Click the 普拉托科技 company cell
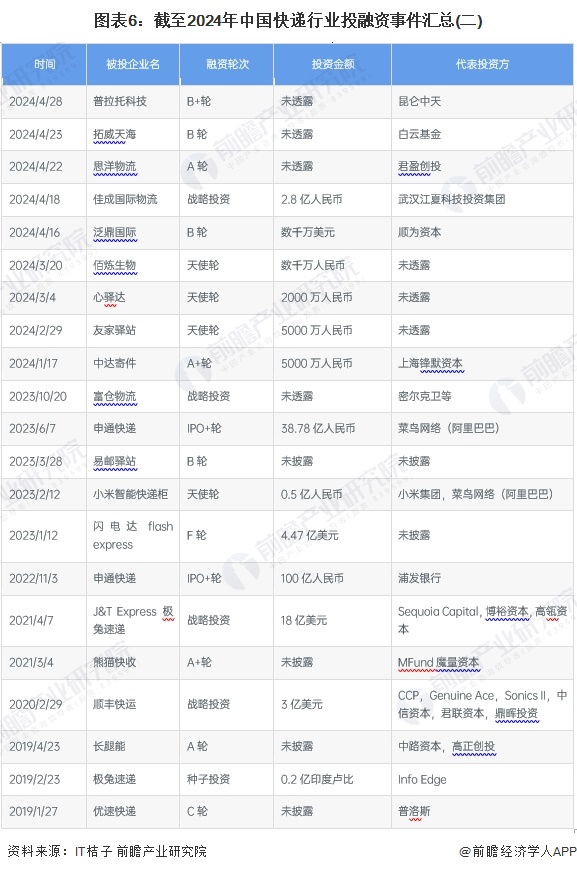 133,102
